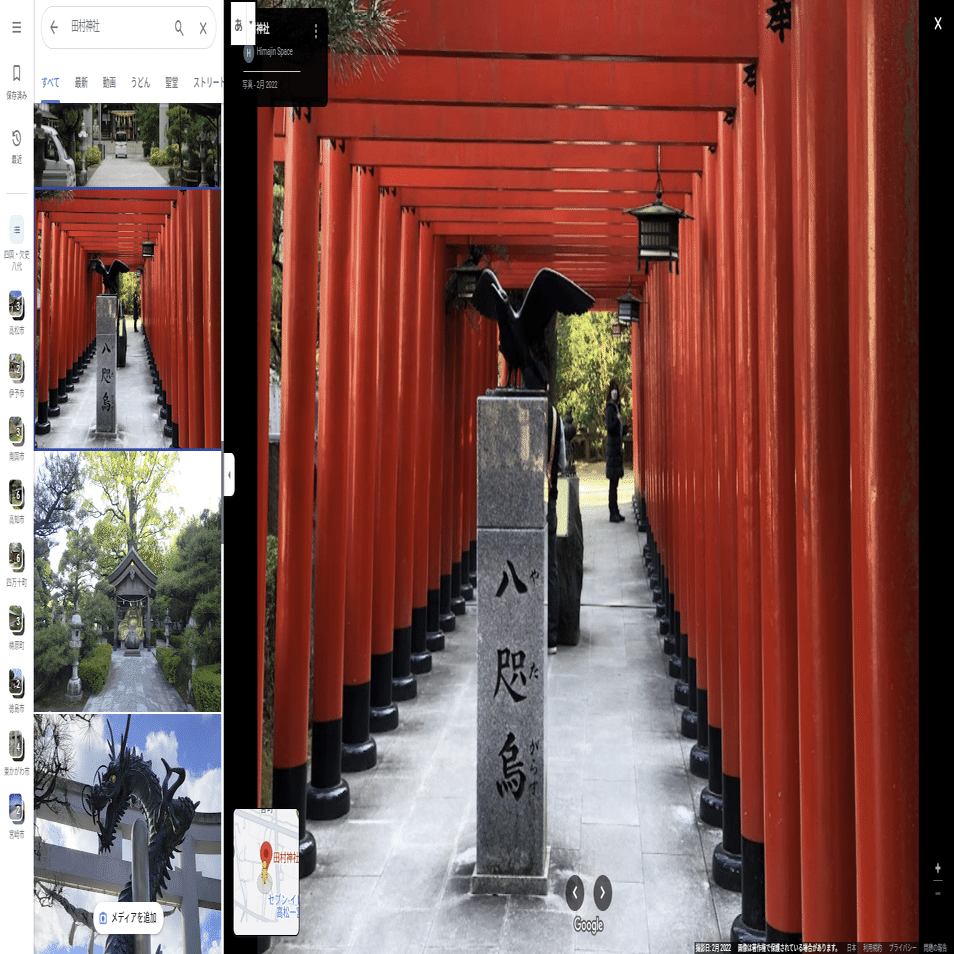The image size is (954, 954).
Task: Open the hamburger main menu
Action: coord(16,27)
